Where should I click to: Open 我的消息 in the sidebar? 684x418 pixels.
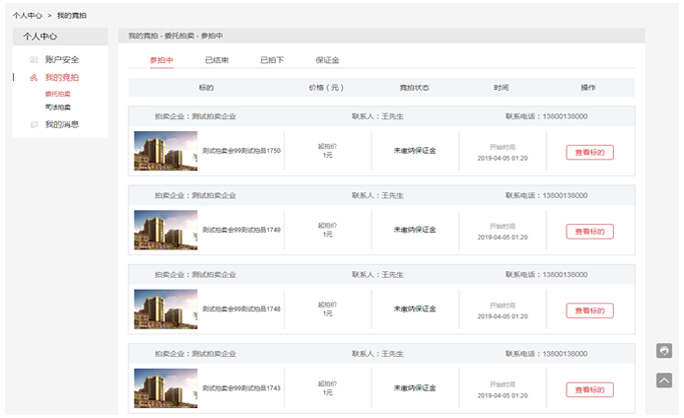click(62, 125)
